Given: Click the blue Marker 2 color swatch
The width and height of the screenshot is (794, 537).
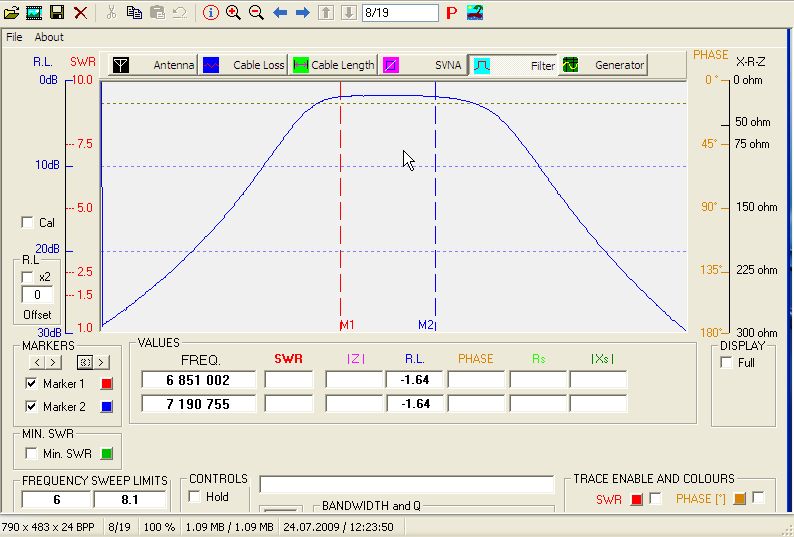Looking at the screenshot, I should (108, 407).
